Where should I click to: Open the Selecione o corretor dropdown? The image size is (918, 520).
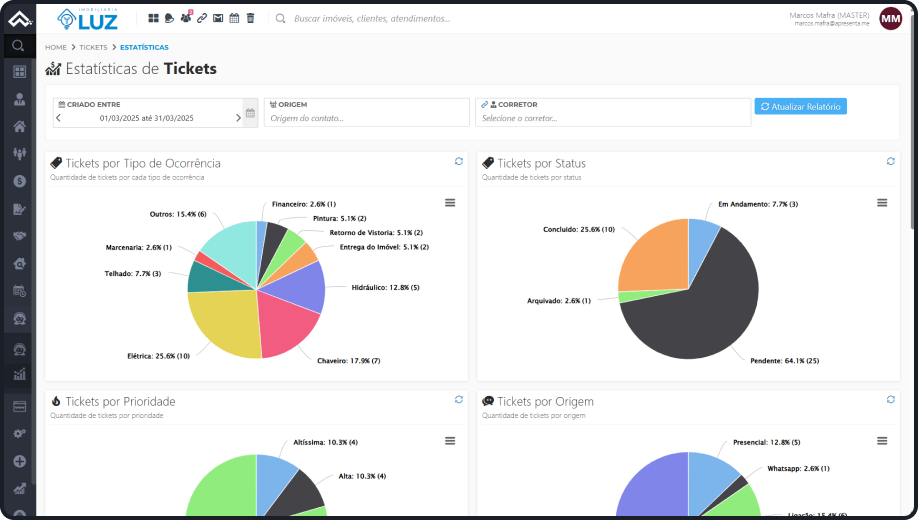613,112
